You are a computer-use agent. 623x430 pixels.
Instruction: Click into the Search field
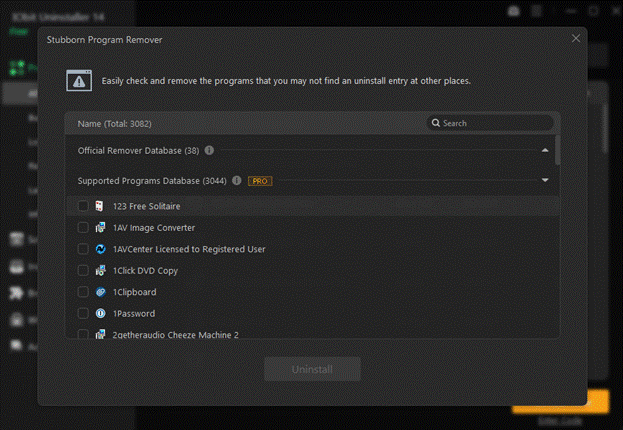tap(490, 123)
